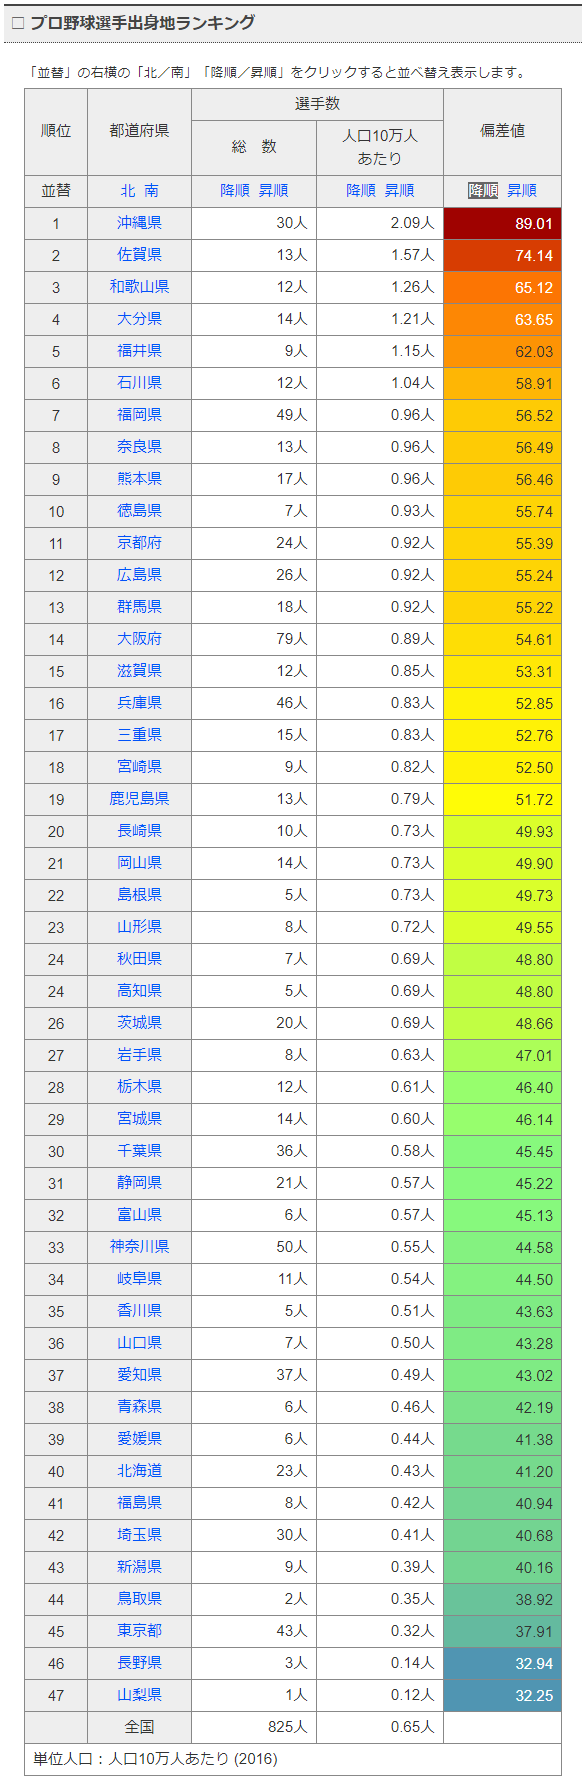Open the 千葉県 link

[139, 1151]
